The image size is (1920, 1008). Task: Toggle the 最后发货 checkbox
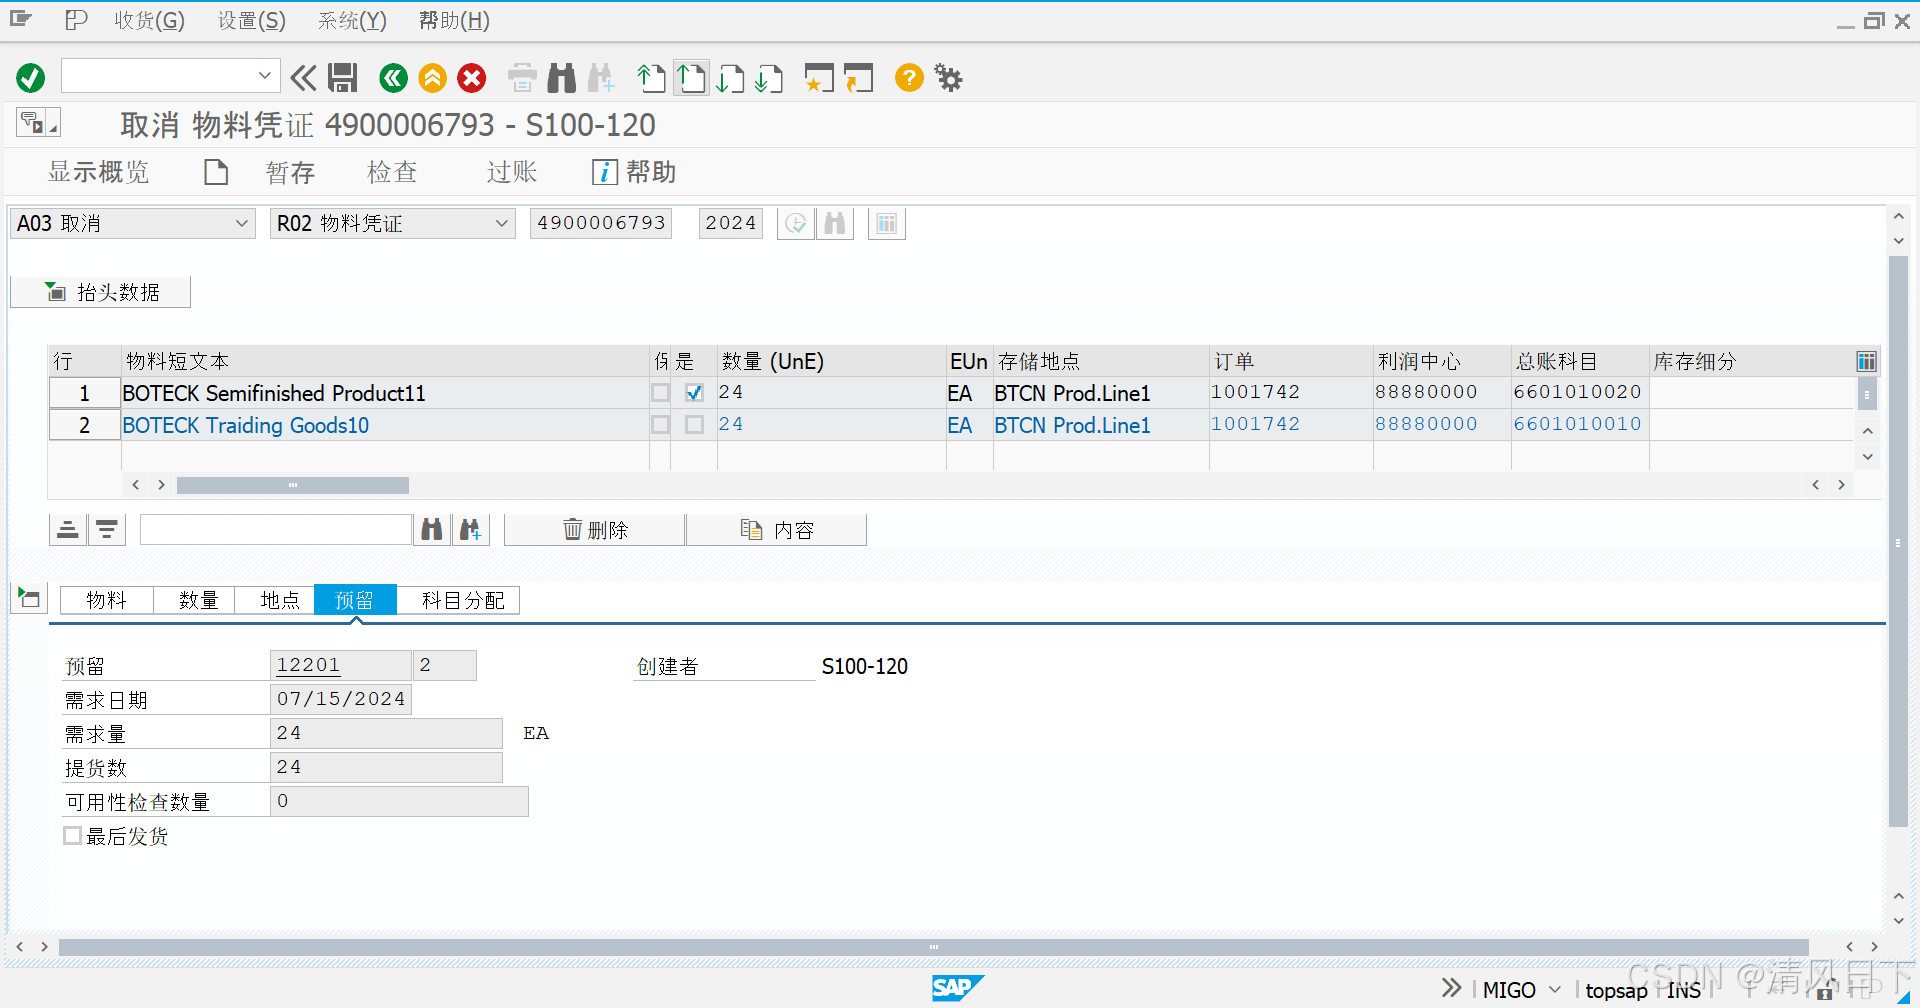click(72, 836)
